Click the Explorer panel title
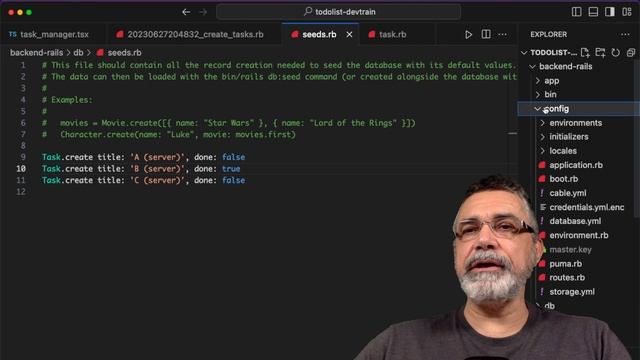 (549, 35)
